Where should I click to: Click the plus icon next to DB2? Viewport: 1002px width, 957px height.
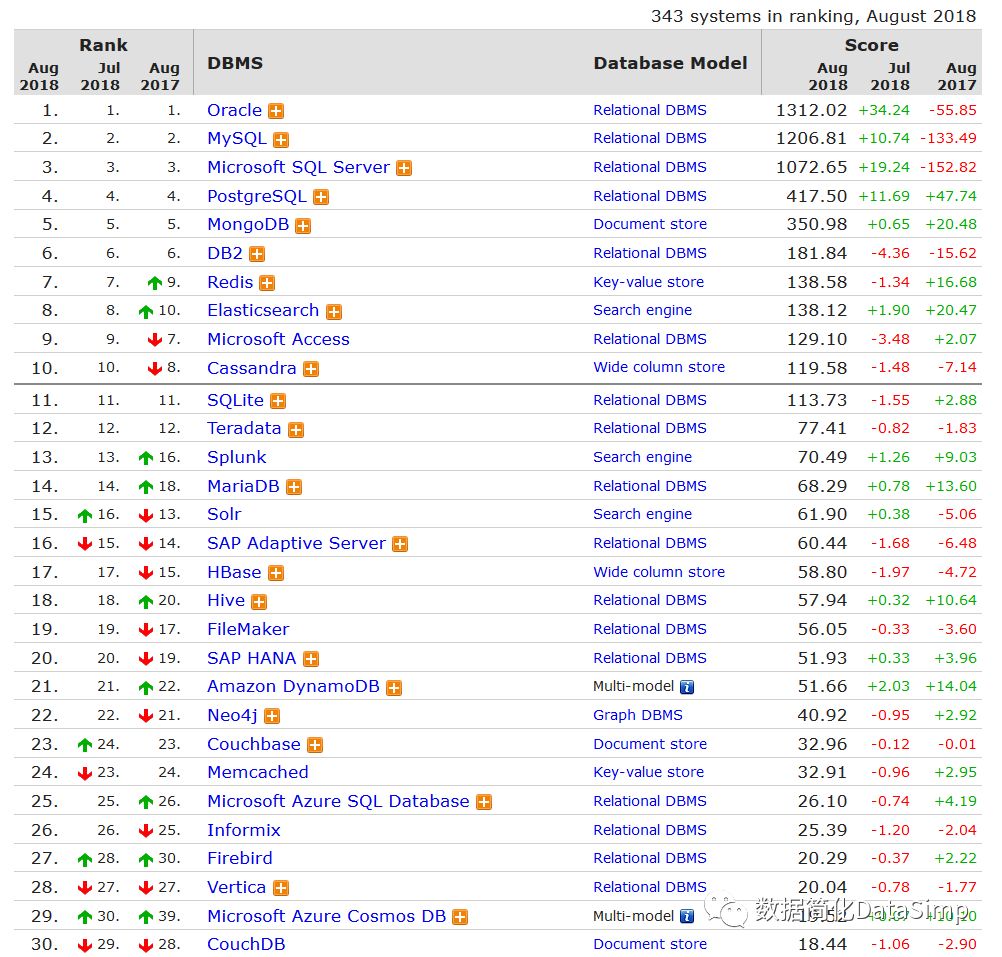[x=257, y=254]
